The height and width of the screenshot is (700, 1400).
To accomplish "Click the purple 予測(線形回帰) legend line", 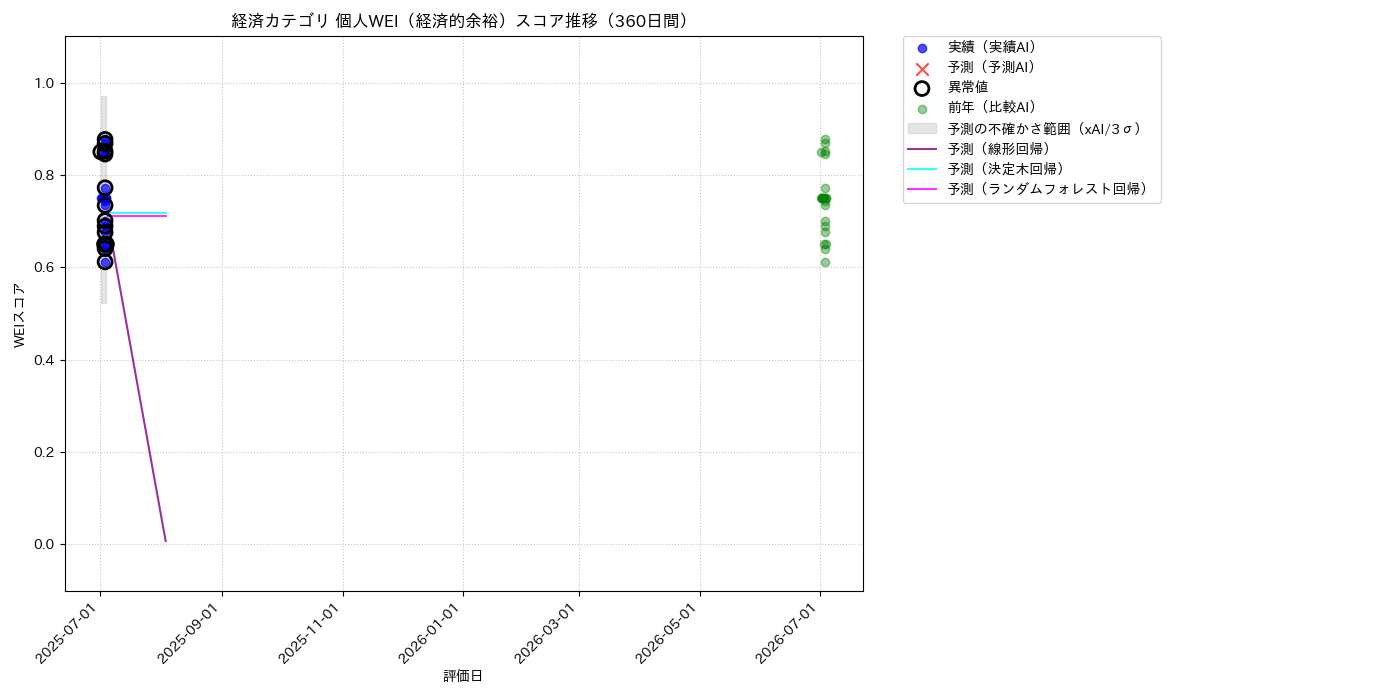I will 922,149.
